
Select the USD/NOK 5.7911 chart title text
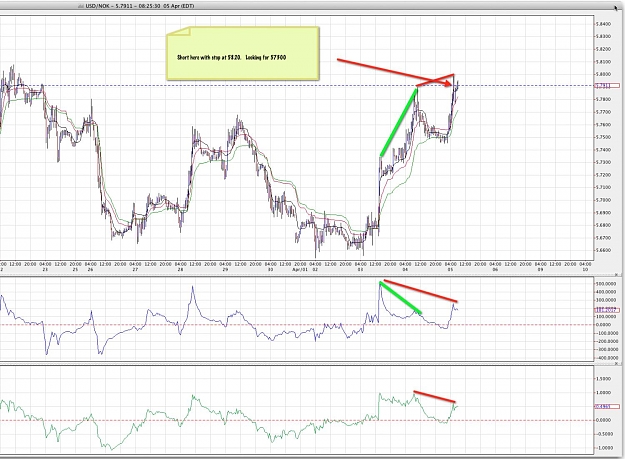[140, 6]
